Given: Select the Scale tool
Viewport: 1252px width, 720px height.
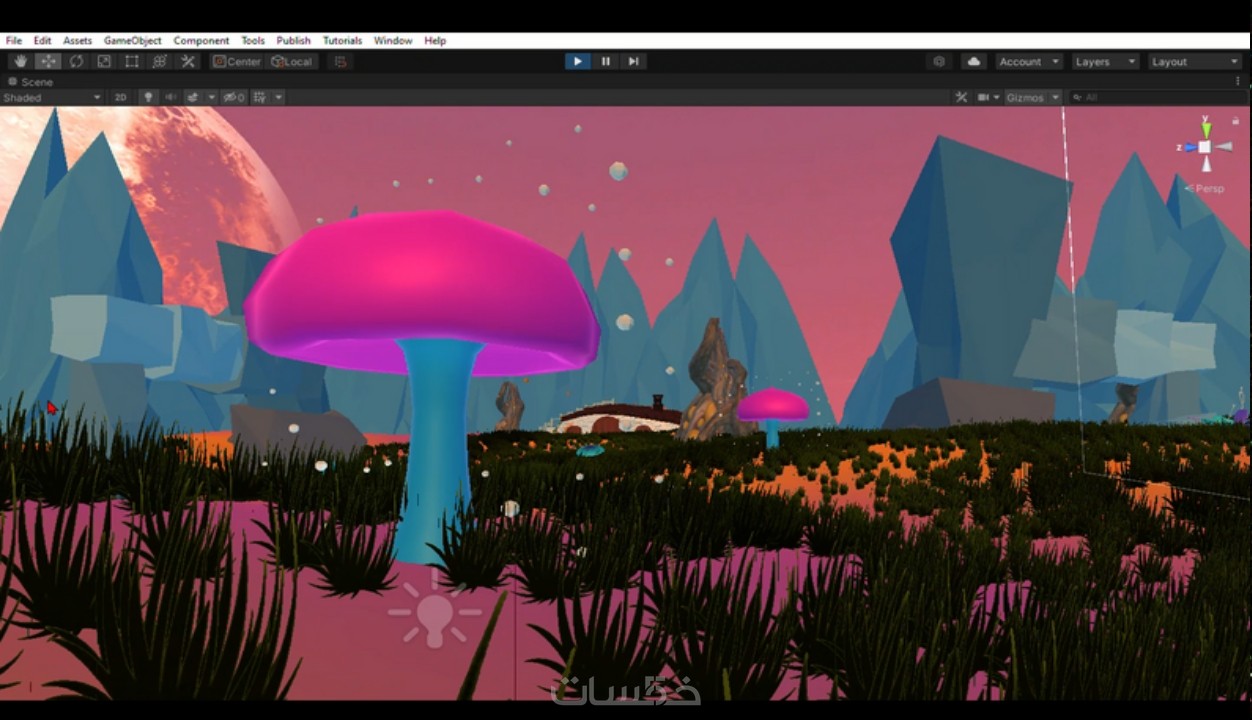Looking at the screenshot, I should (104, 62).
